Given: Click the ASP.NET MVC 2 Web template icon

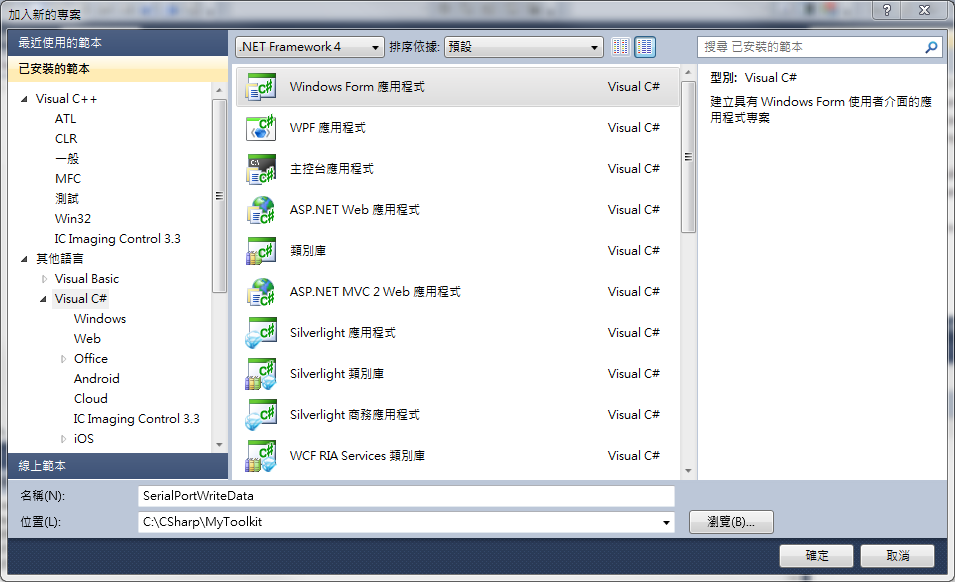Looking at the screenshot, I should tap(261, 292).
